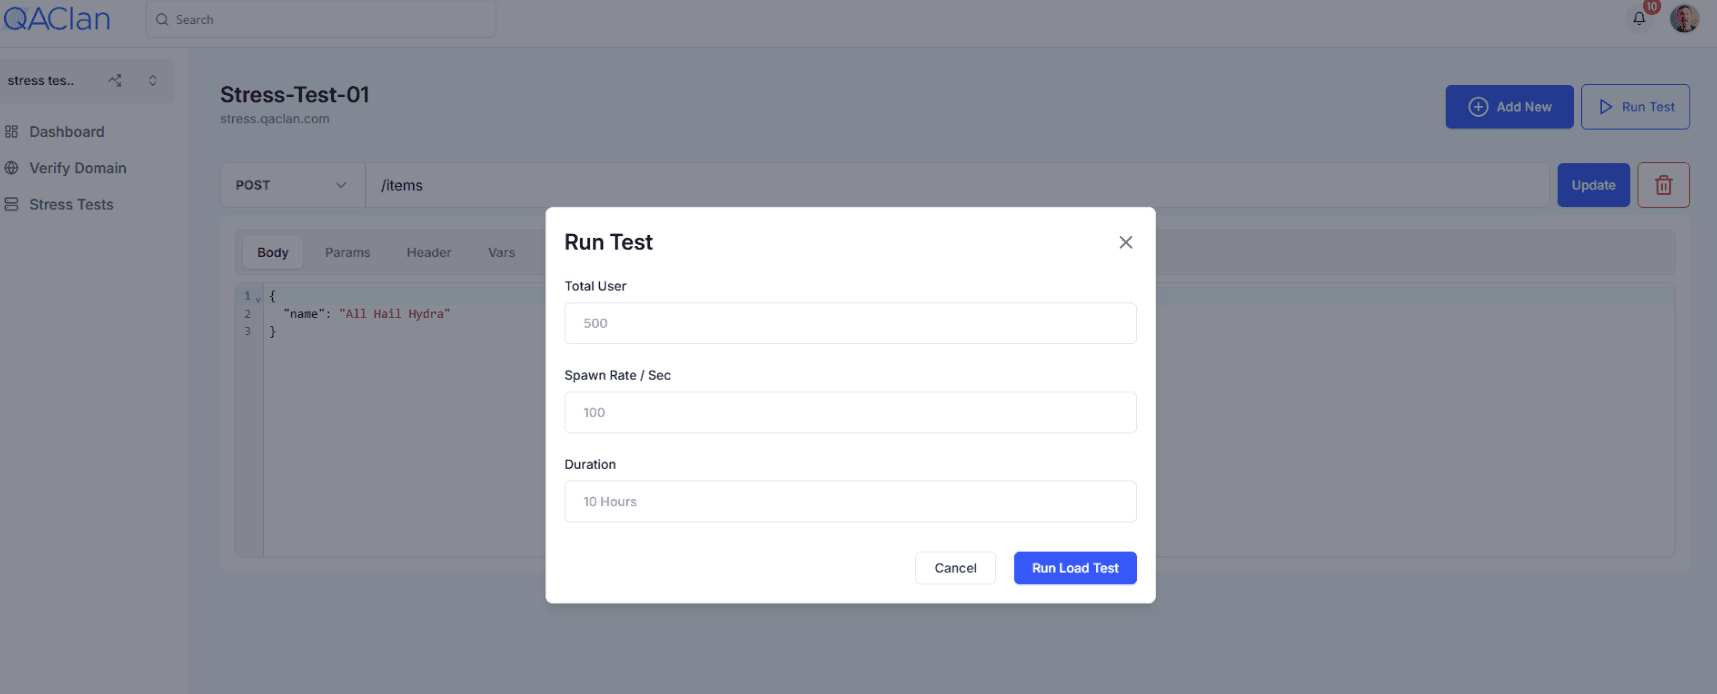Click the /items endpoint path field
This screenshot has height=694, width=1717.
coord(957,185)
